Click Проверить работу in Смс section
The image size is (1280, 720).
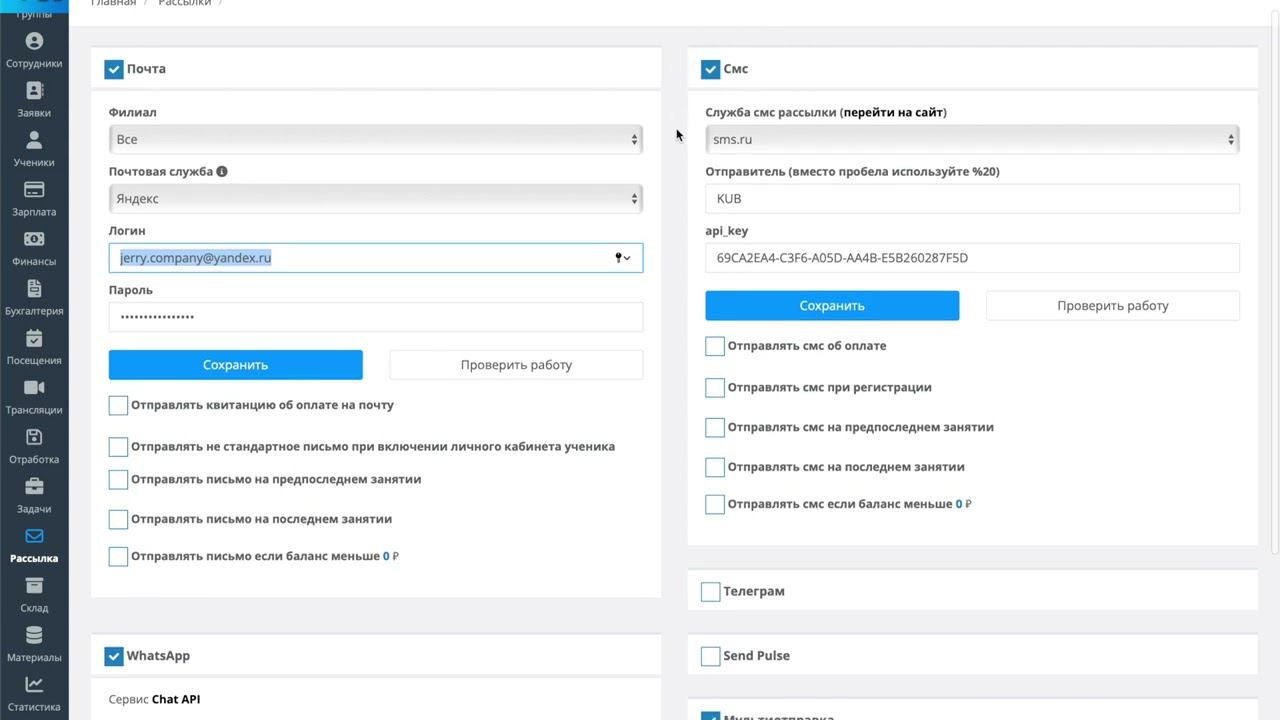(1113, 306)
